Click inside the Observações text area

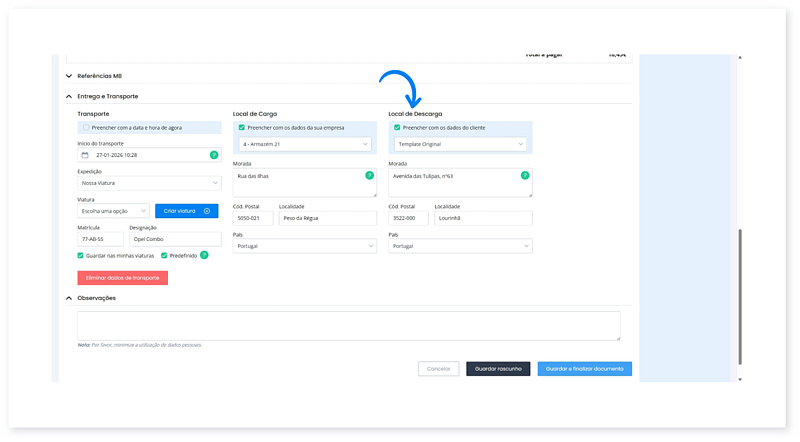click(x=348, y=326)
